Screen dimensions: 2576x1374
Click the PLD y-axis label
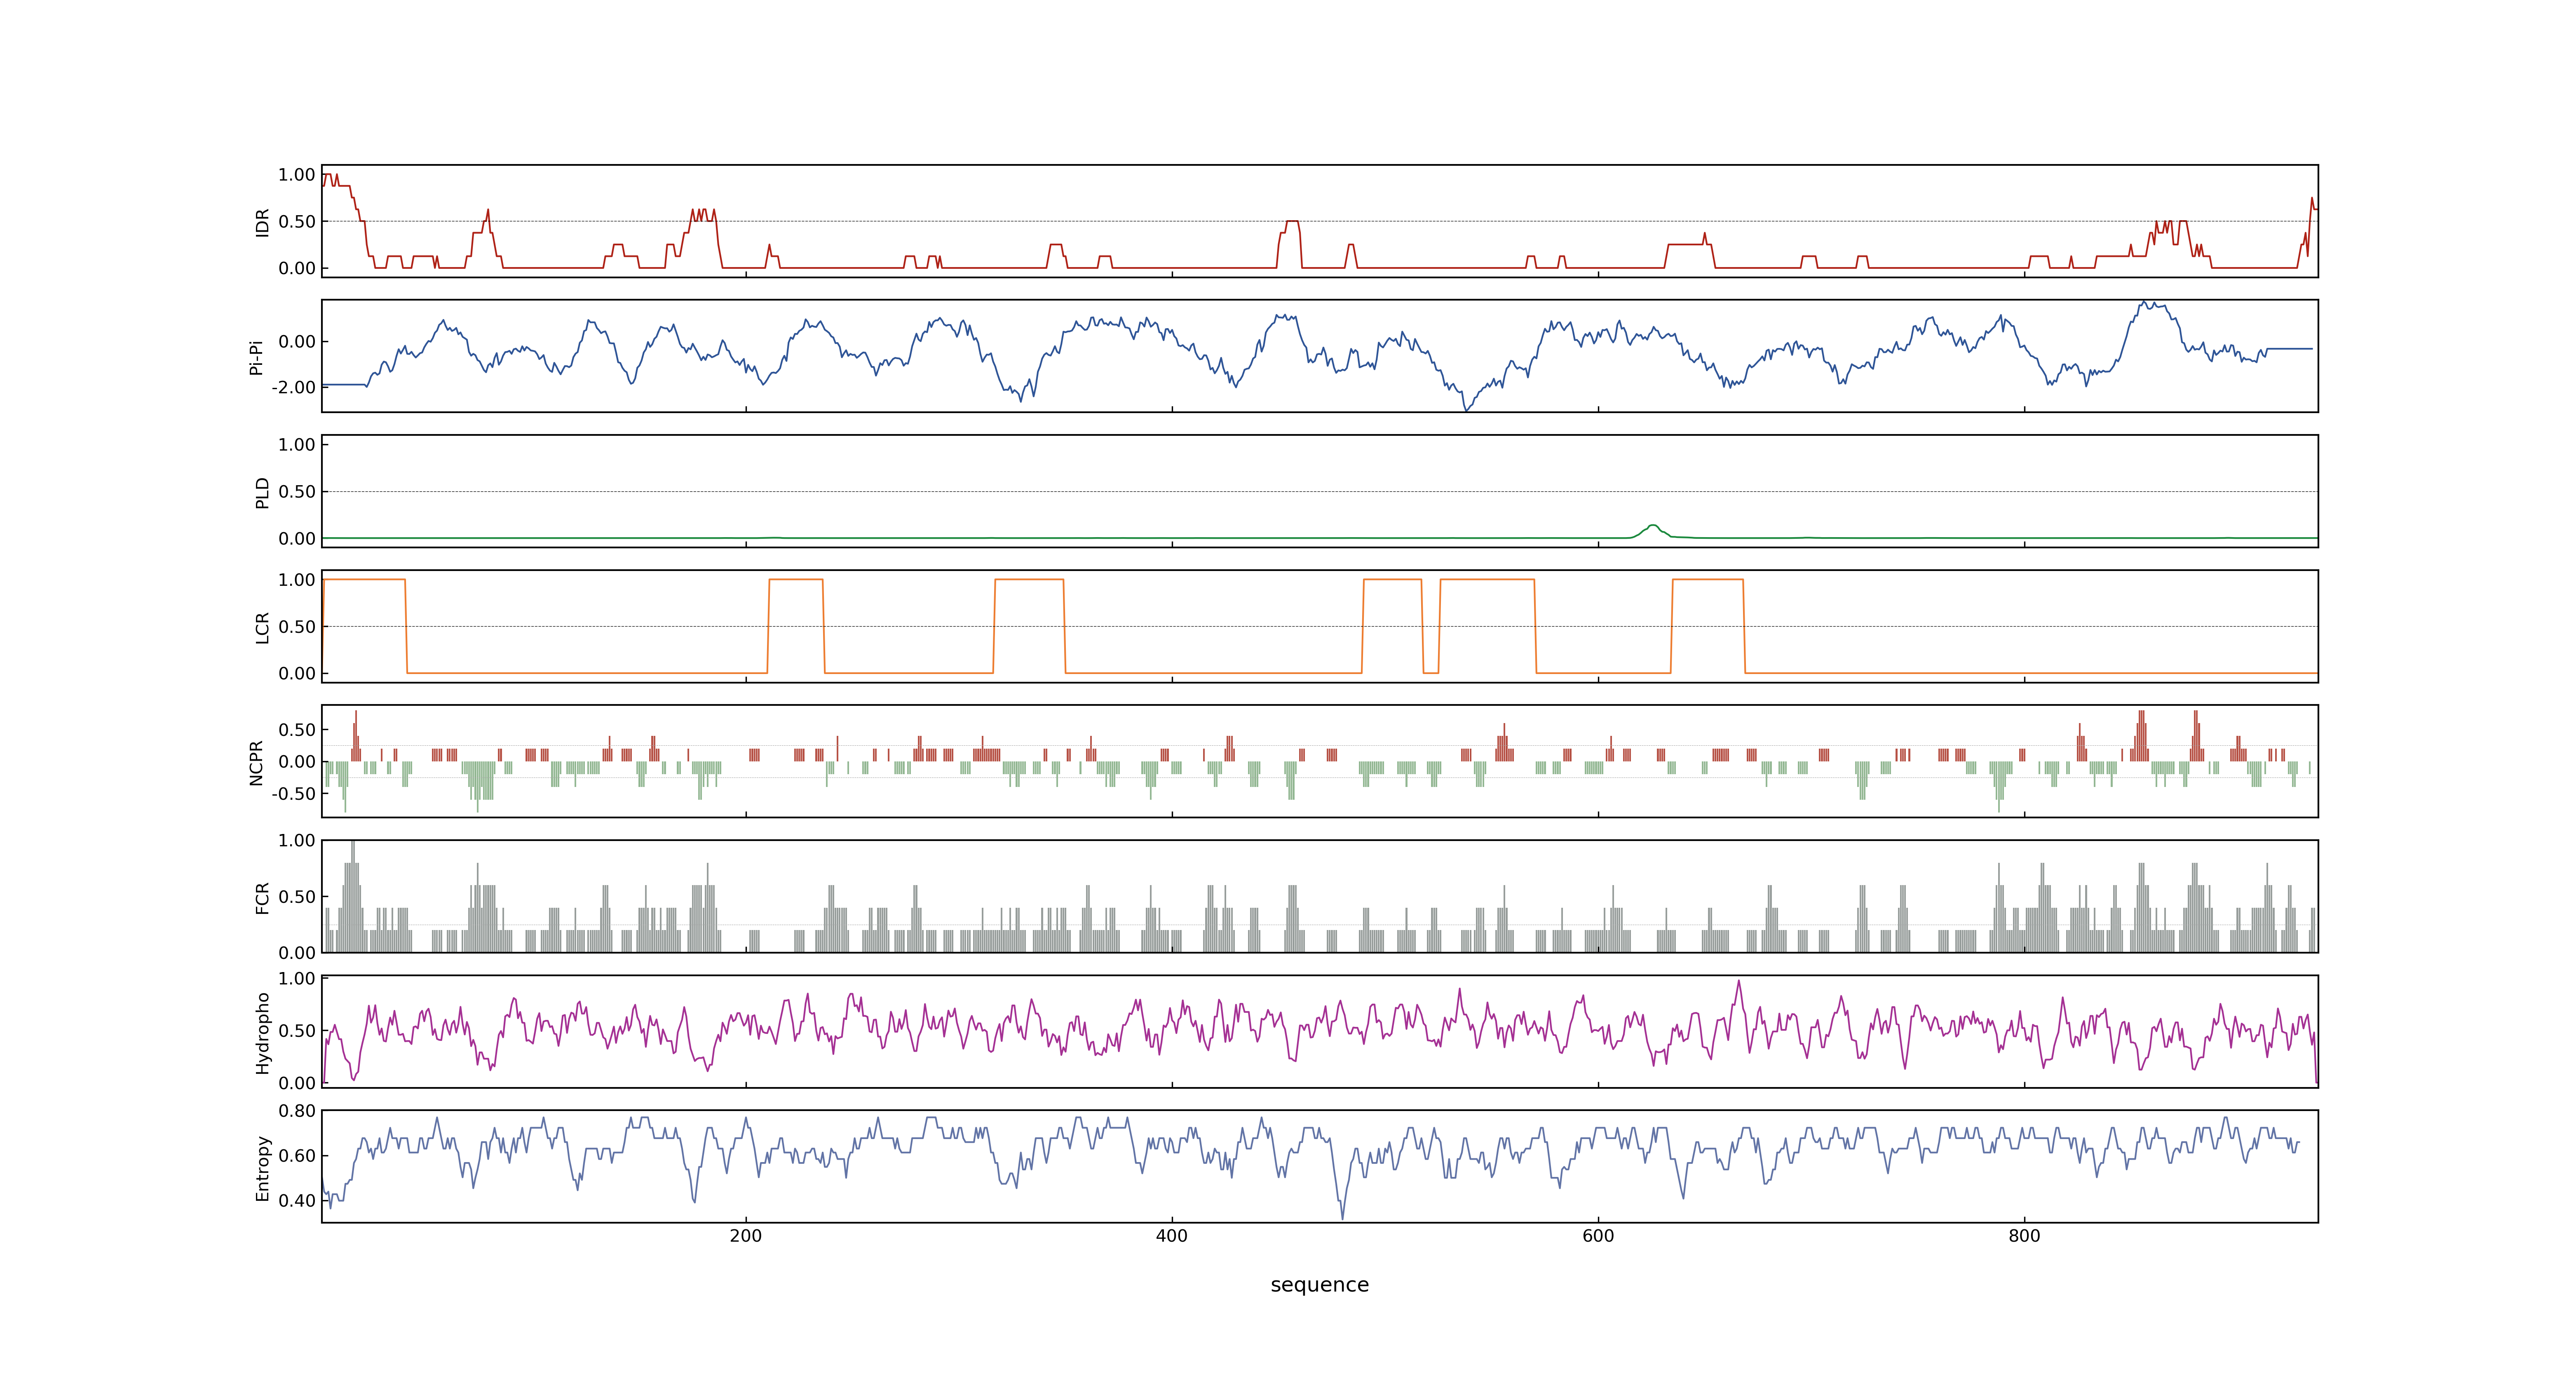[x=262, y=492]
